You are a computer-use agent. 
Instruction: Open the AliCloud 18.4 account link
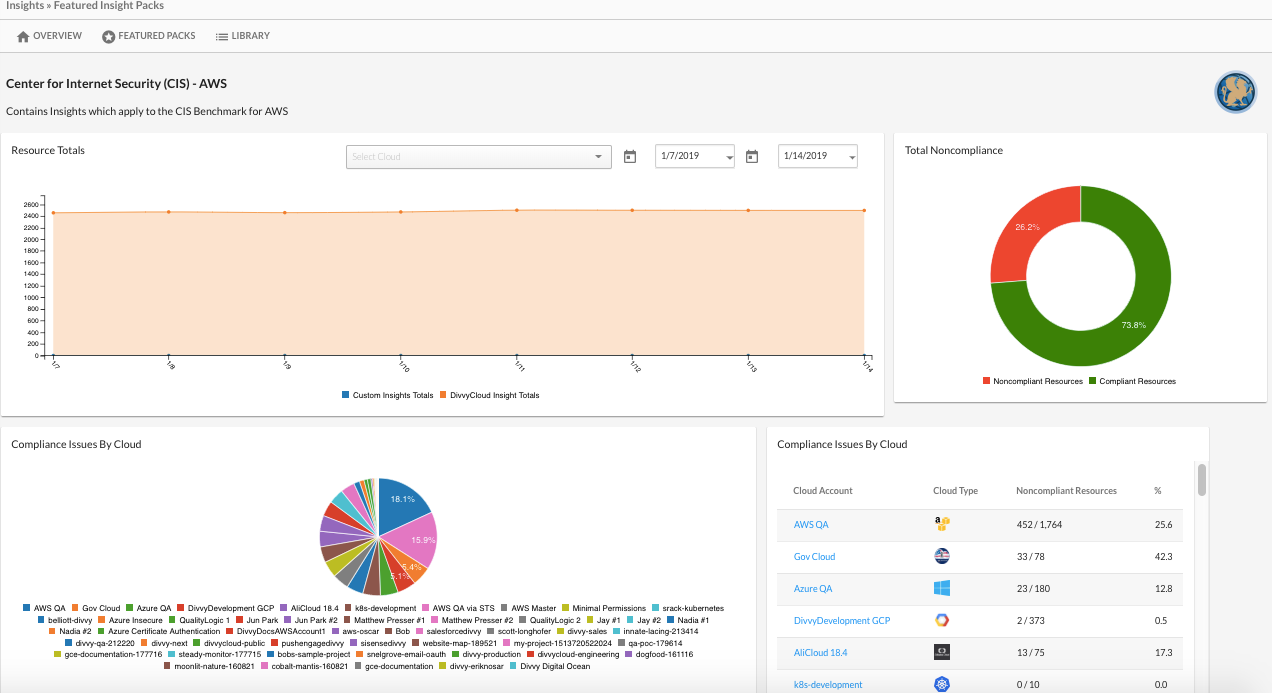pyautogui.click(x=820, y=653)
